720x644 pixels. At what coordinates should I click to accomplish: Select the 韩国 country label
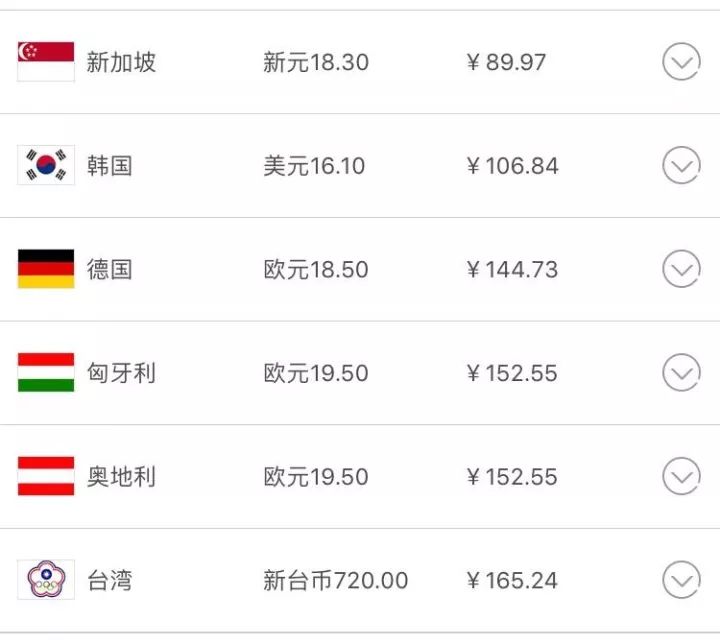[x=110, y=166]
